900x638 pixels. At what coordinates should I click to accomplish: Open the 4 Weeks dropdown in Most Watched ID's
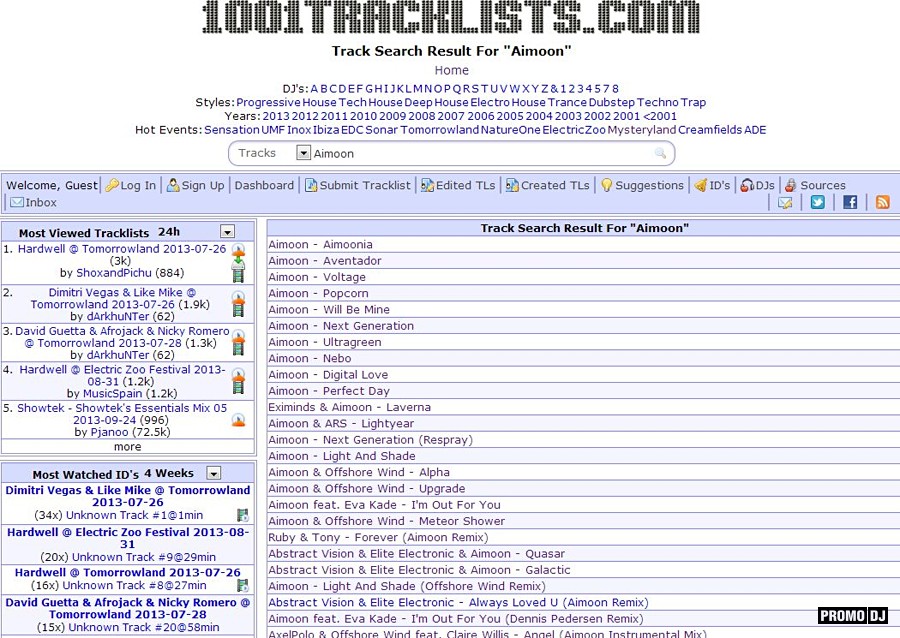(214, 473)
